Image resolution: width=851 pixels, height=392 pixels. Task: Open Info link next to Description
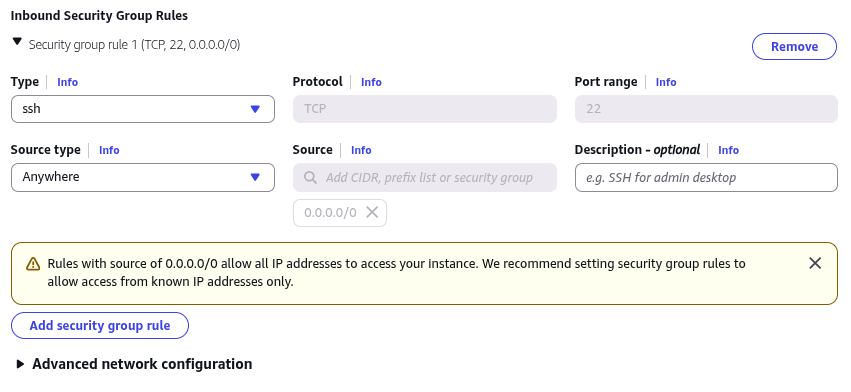[728, 150]
